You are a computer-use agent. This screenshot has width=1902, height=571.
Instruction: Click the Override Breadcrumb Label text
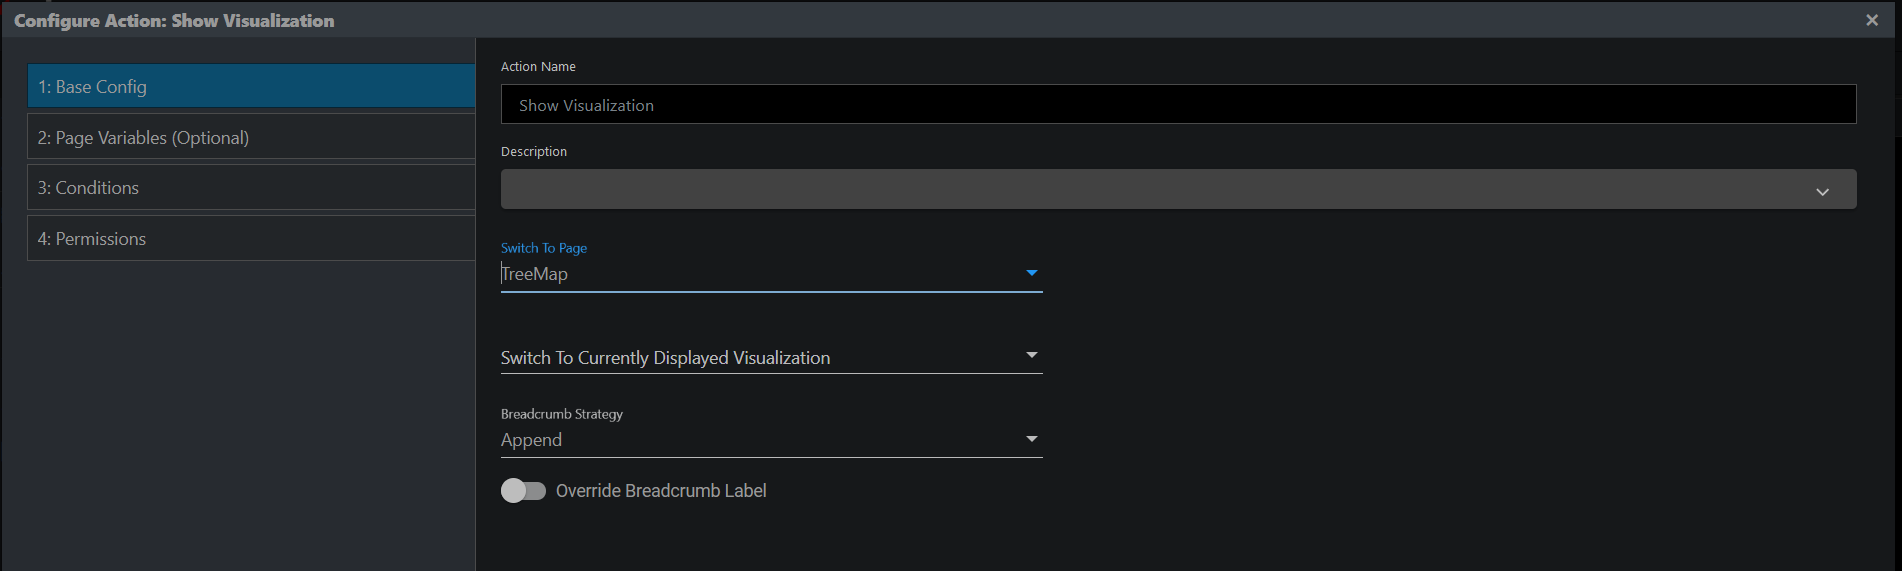661,491
